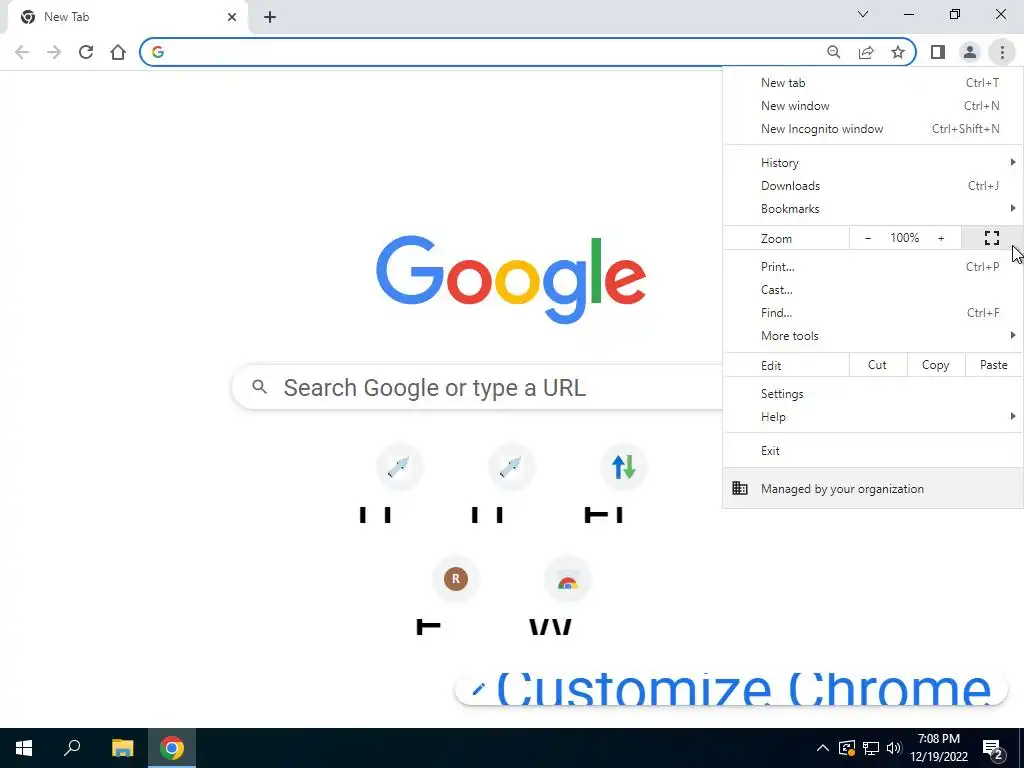Click Managed by your organization
1024x768 pixels.
[x=872, y=488]
